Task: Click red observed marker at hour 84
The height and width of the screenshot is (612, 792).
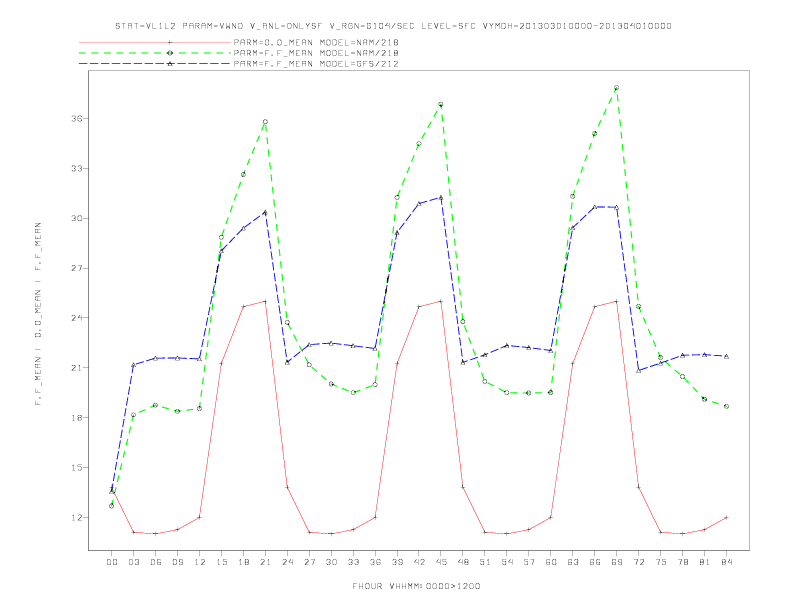Action: click(x=726, y=518)
